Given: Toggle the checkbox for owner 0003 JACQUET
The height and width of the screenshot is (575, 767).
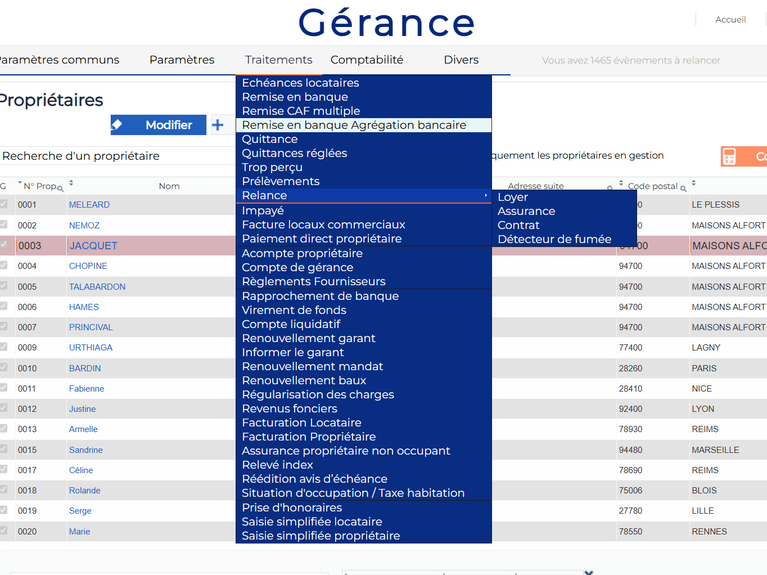Looking at the screenshot, I should (4, 245).
